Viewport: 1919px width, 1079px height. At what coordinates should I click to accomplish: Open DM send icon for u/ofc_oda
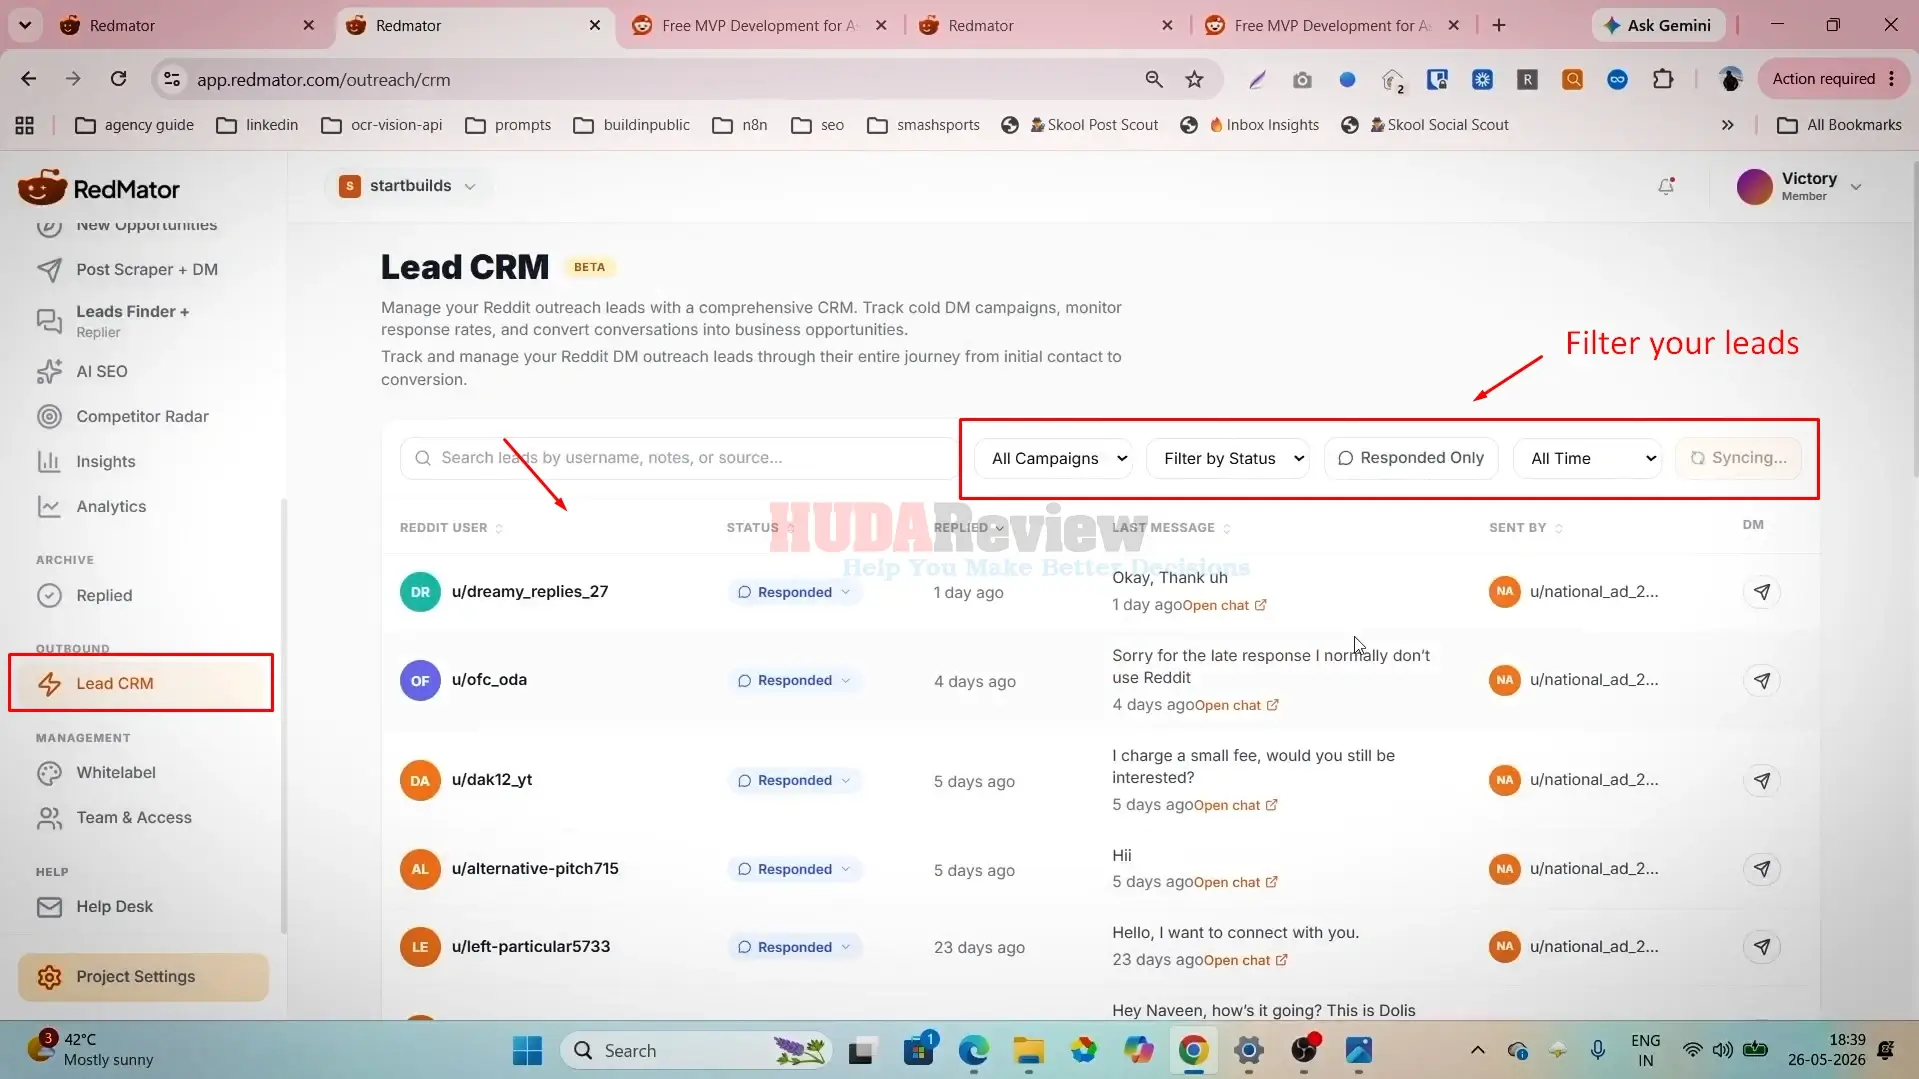(1761, 680)
